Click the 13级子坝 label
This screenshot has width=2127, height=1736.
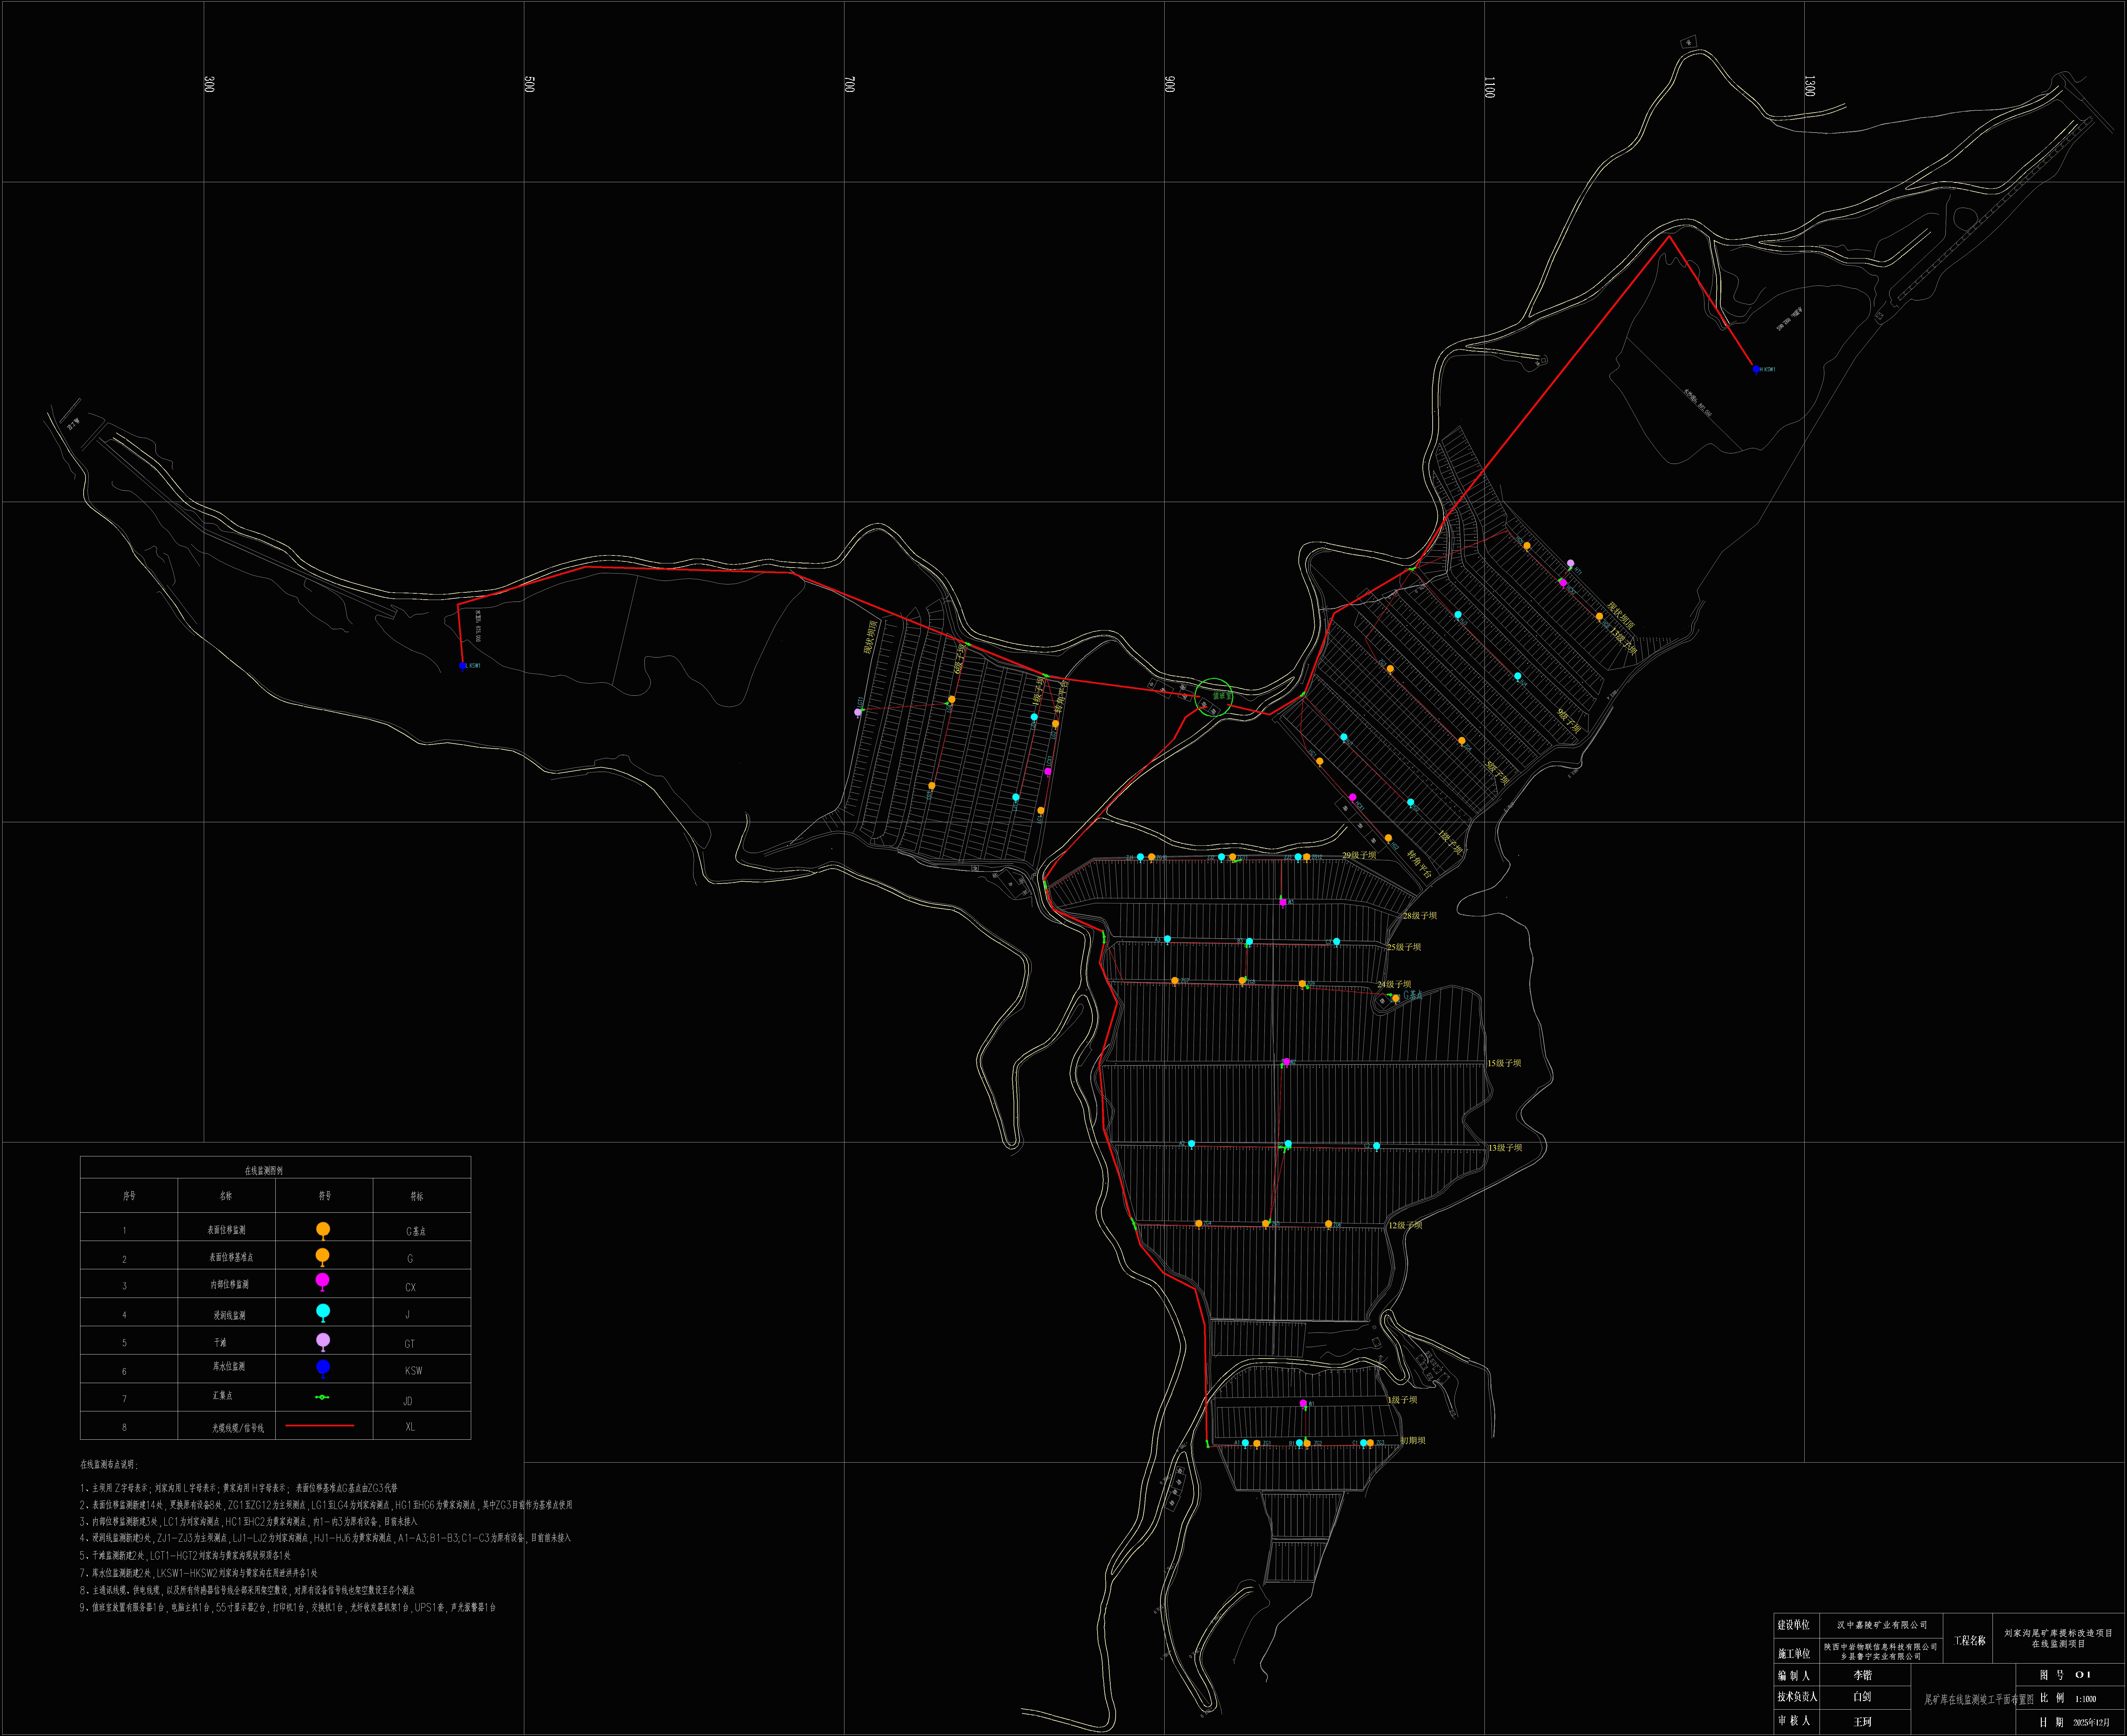[x=1505, y=1148]
